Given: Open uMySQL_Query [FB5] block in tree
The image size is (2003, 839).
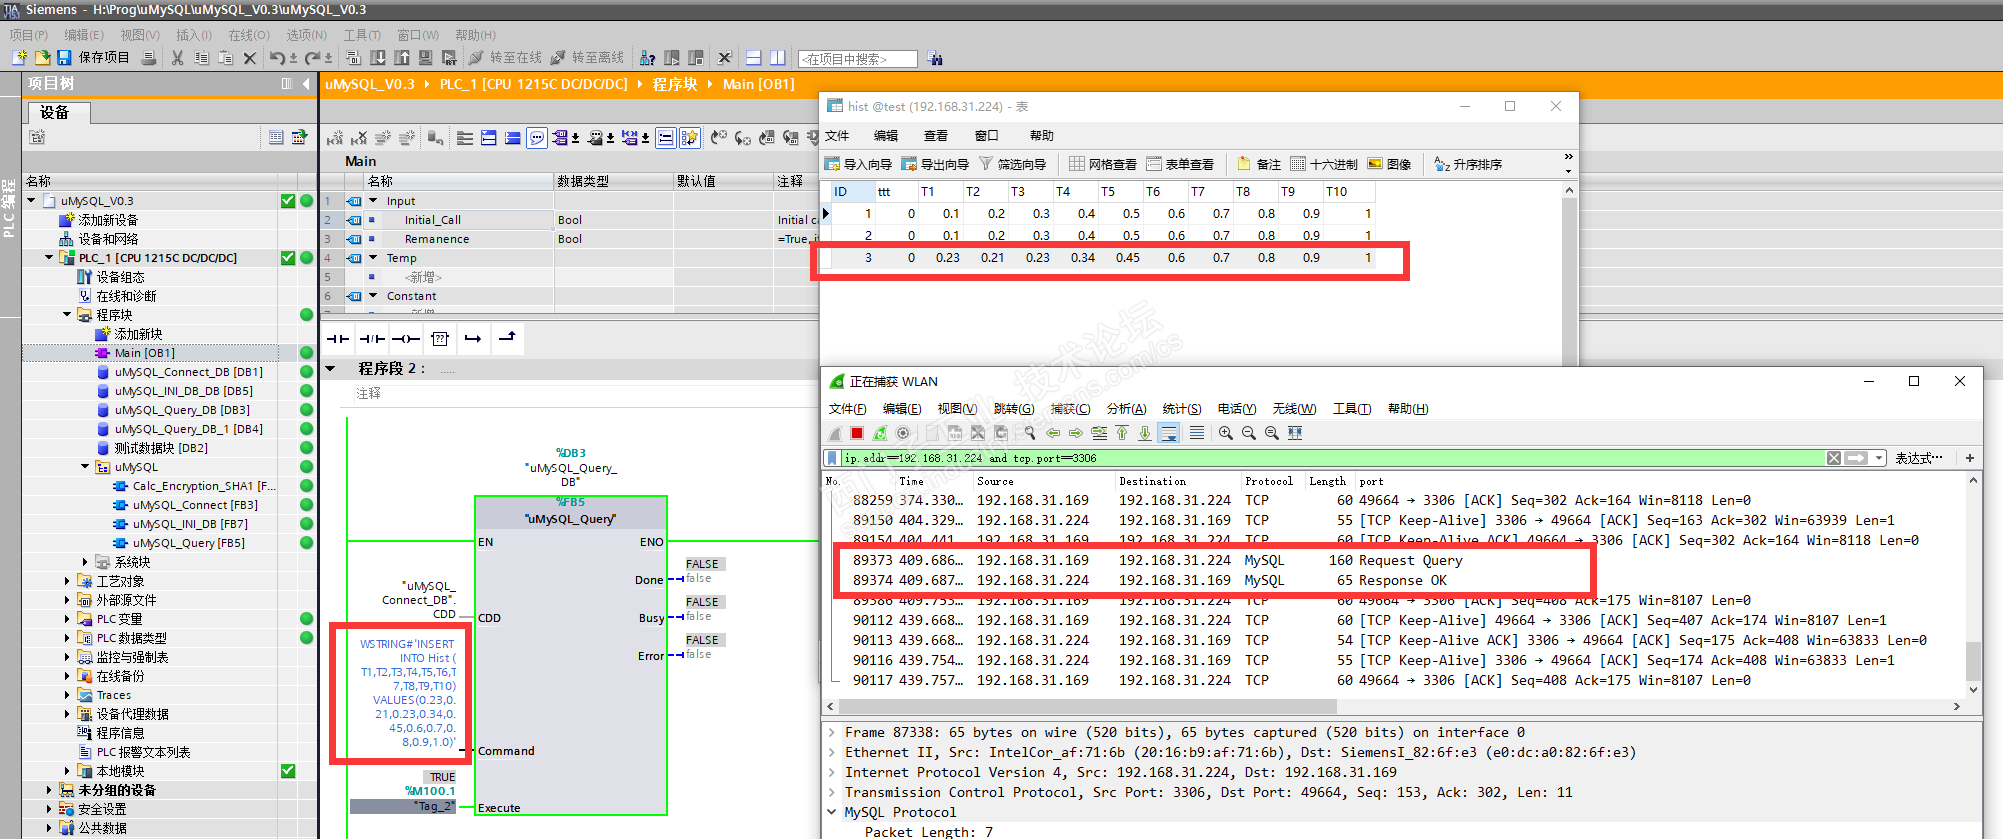Looking at the screenshot, I should (x=188, y=543).
